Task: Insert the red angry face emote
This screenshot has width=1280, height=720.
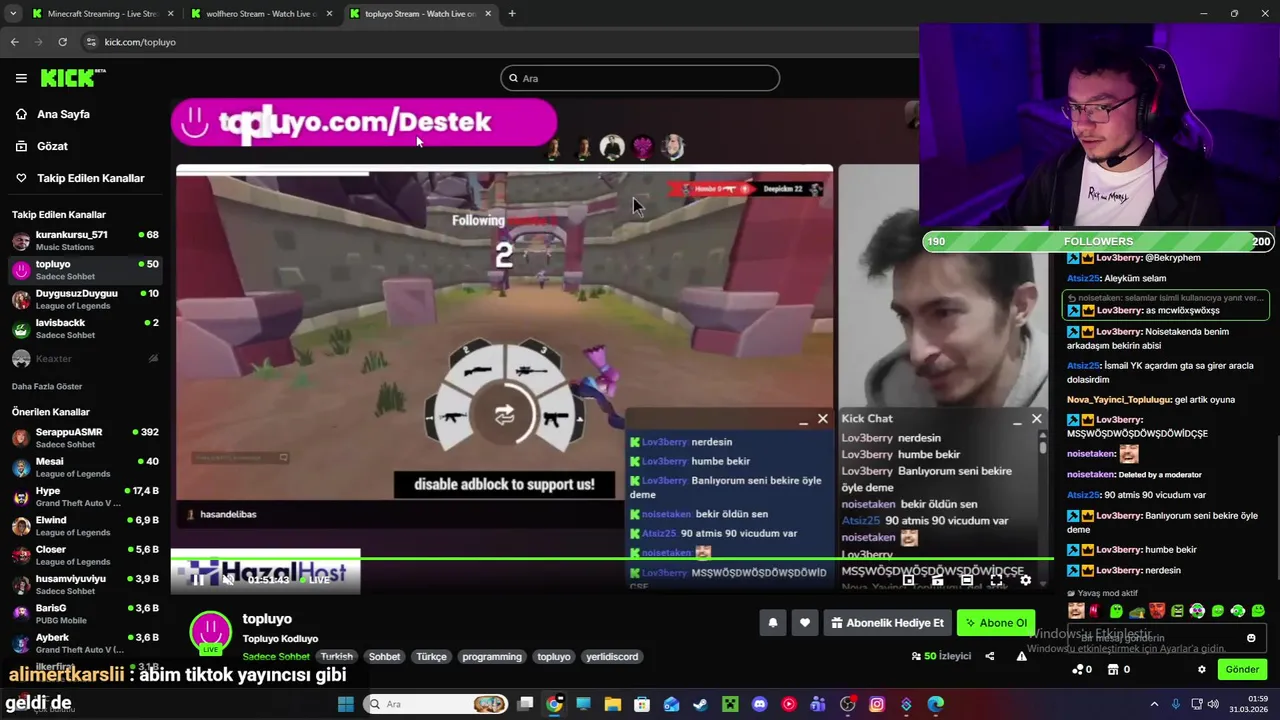Action: 1157,610
